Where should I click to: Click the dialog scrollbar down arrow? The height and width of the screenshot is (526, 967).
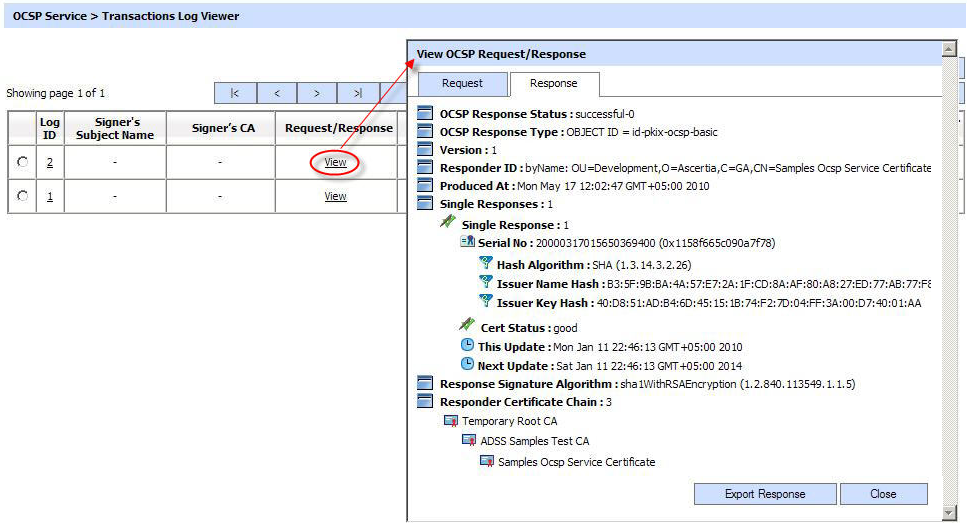[949, 513]
